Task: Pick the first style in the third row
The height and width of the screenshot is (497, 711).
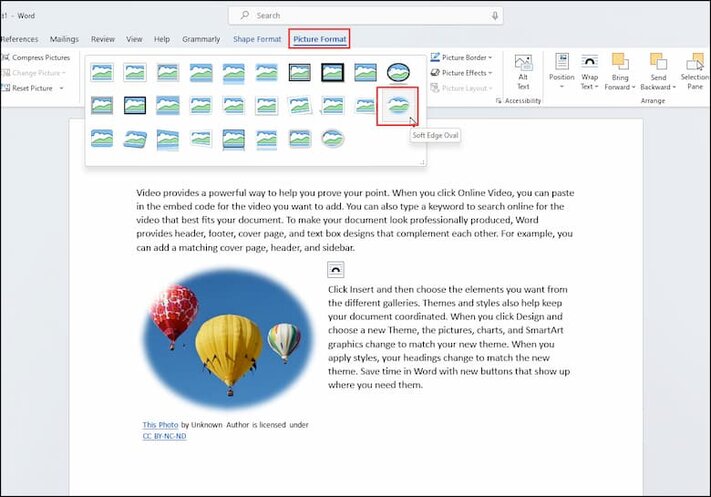Action: tap(102, 138)
